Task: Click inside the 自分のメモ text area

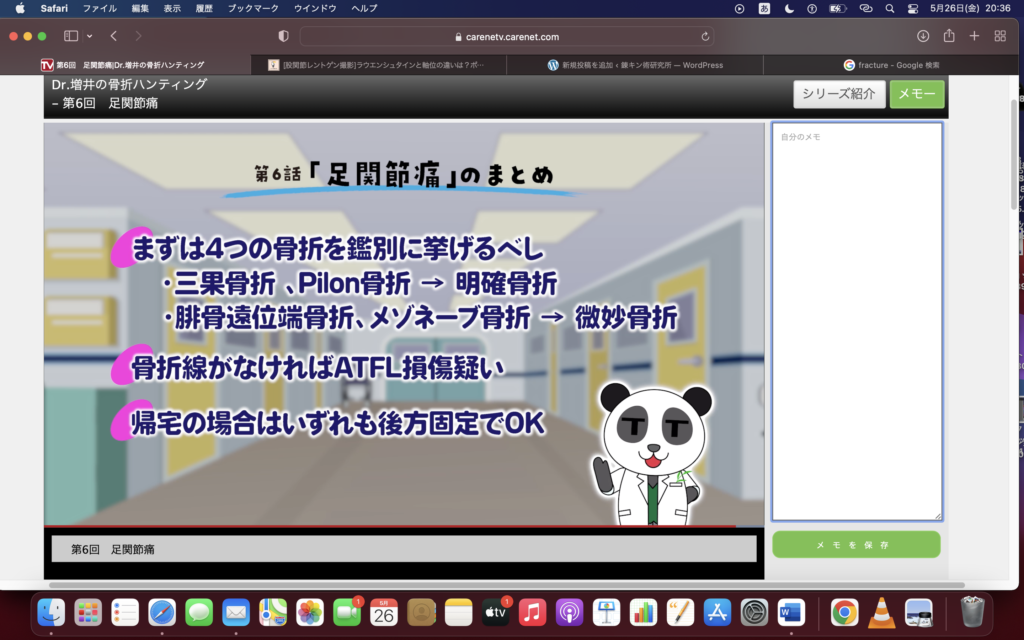Action: [x=856, y=320]
